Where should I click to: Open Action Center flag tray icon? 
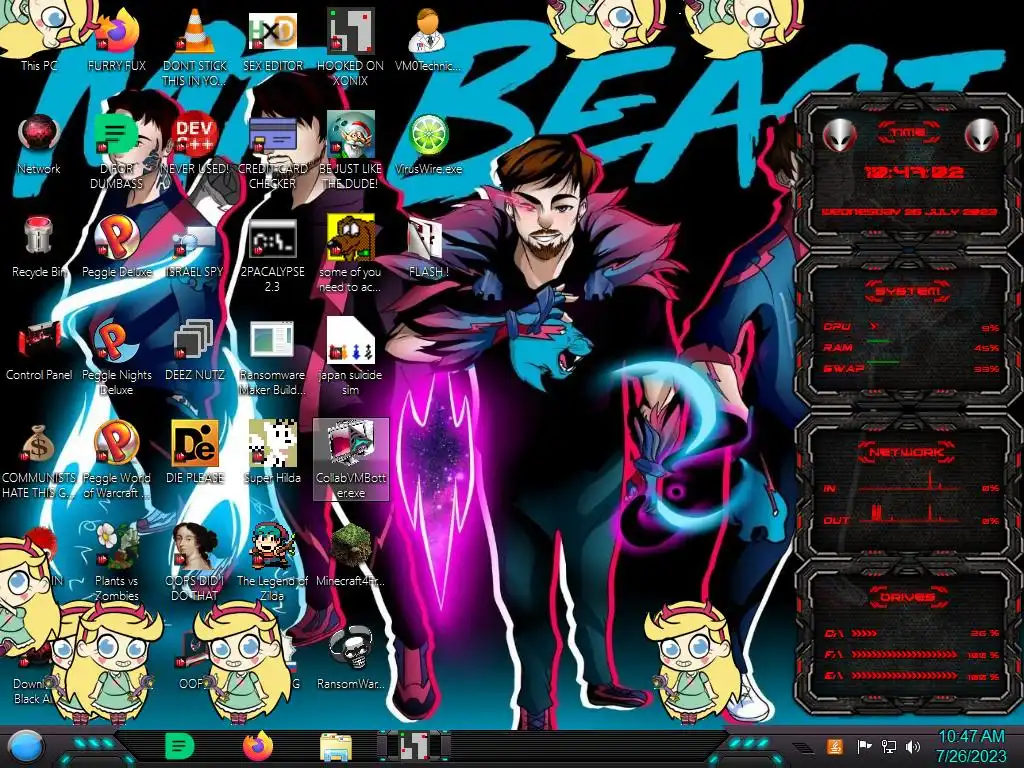pyautogui.click(x=864, y=746)
